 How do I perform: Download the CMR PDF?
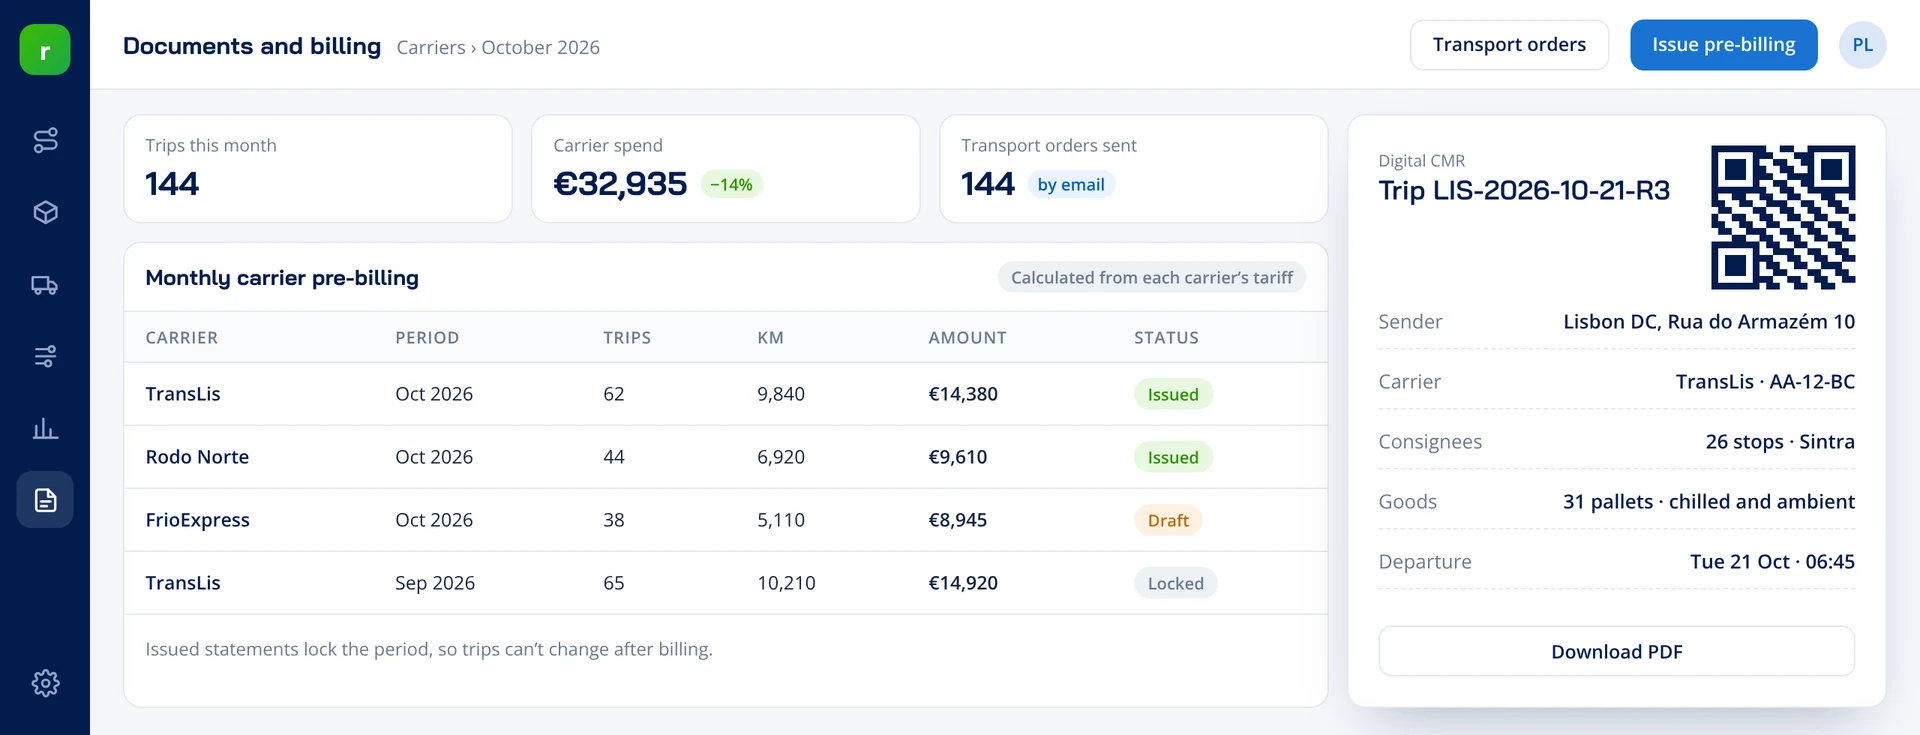tap(1616, 651)
